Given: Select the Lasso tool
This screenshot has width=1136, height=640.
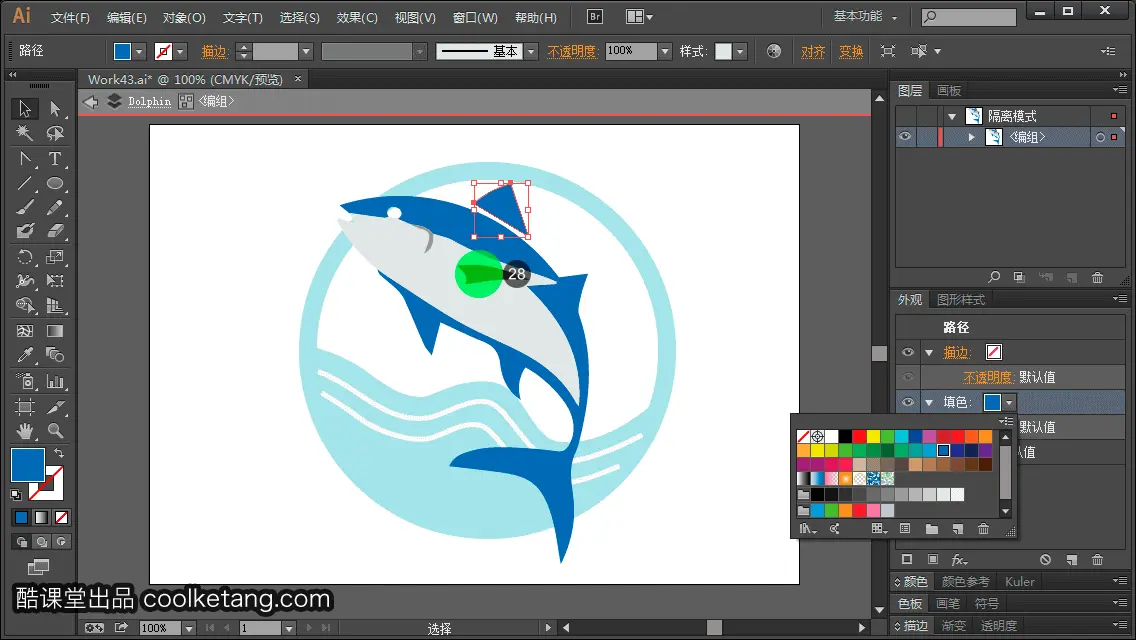Looking at the screenshot, I should [55, 133].
